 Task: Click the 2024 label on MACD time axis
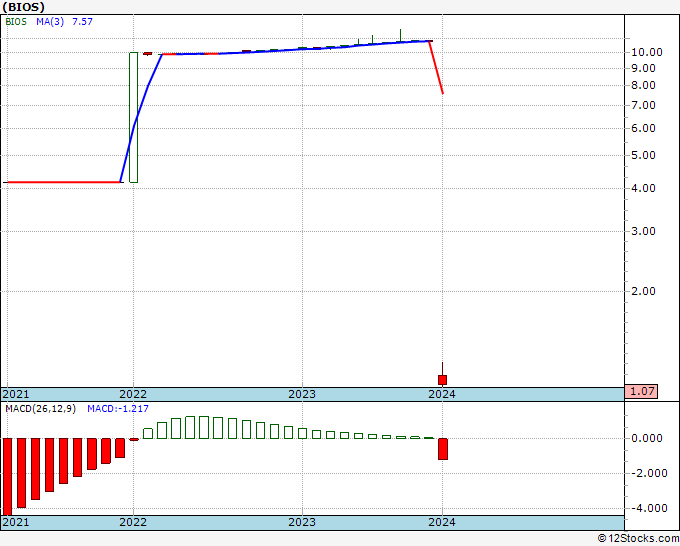442,522
